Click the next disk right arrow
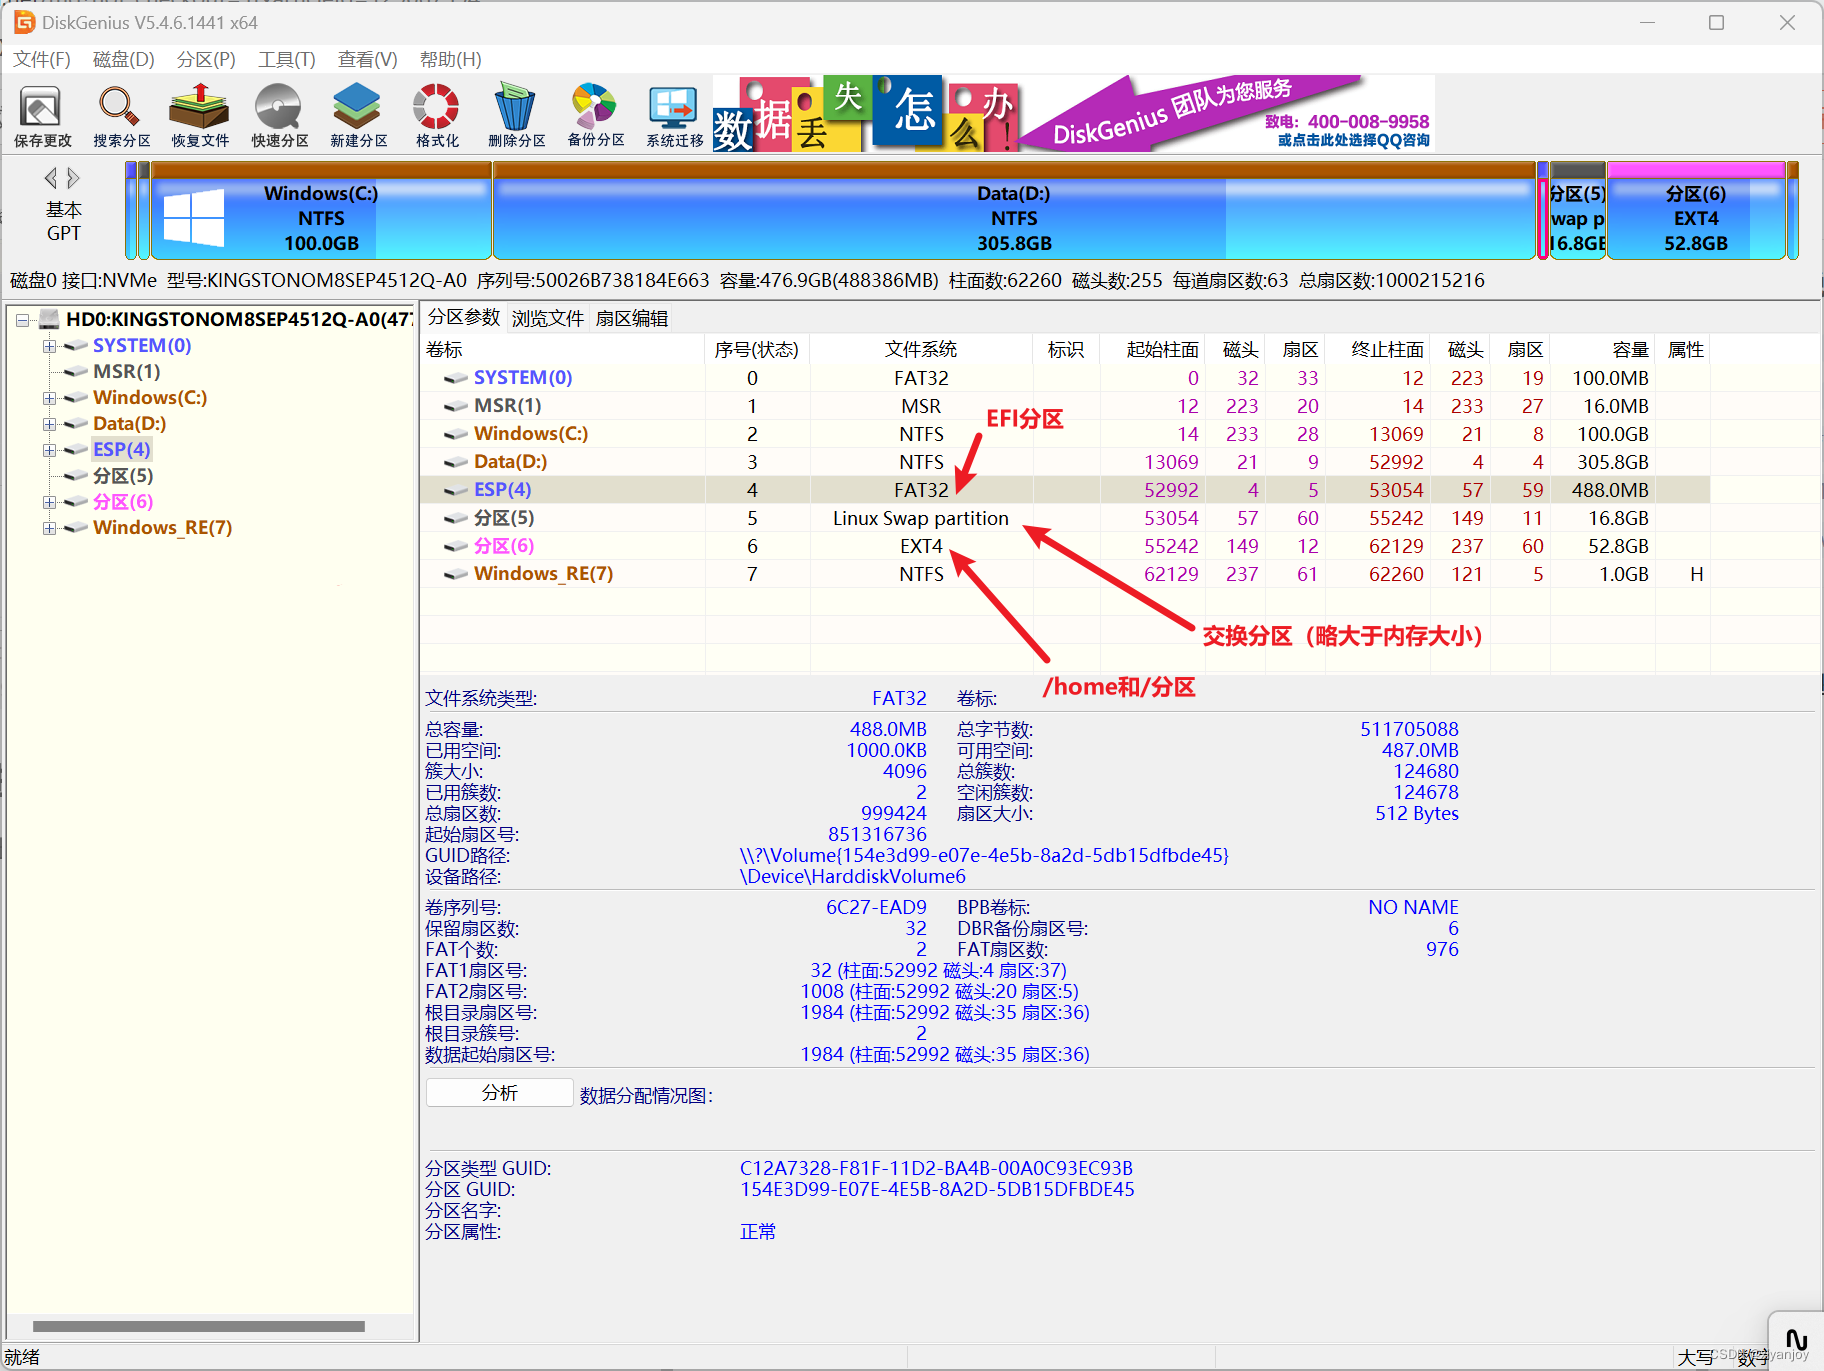The width and height of the screenshot is (1824, 1371). click(73, 178)
